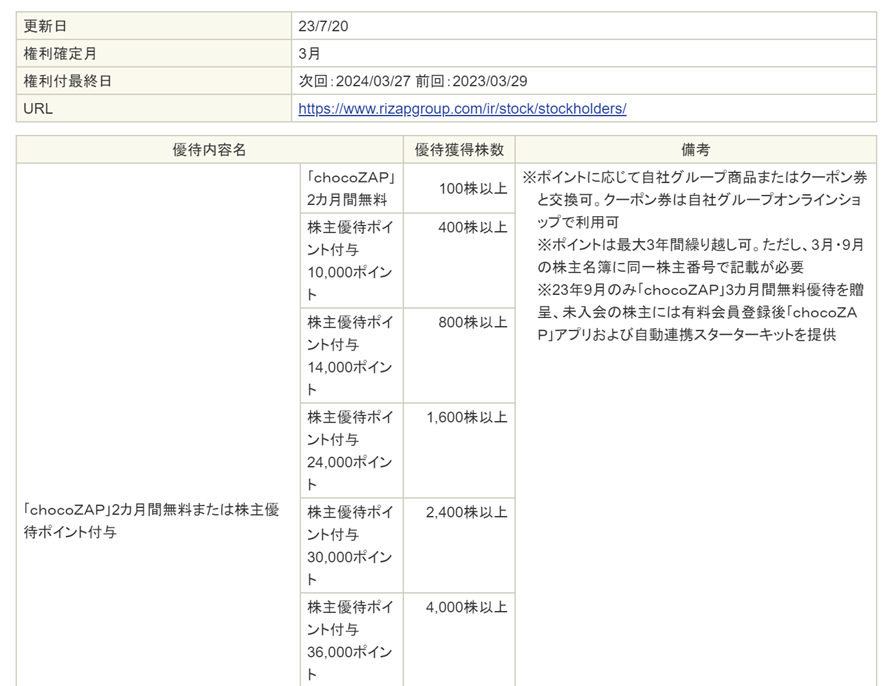Image resolution: width=886 pixels, height=686 pixels.
Task: Select the 更新日 label cell
Action: coord(154,26)
